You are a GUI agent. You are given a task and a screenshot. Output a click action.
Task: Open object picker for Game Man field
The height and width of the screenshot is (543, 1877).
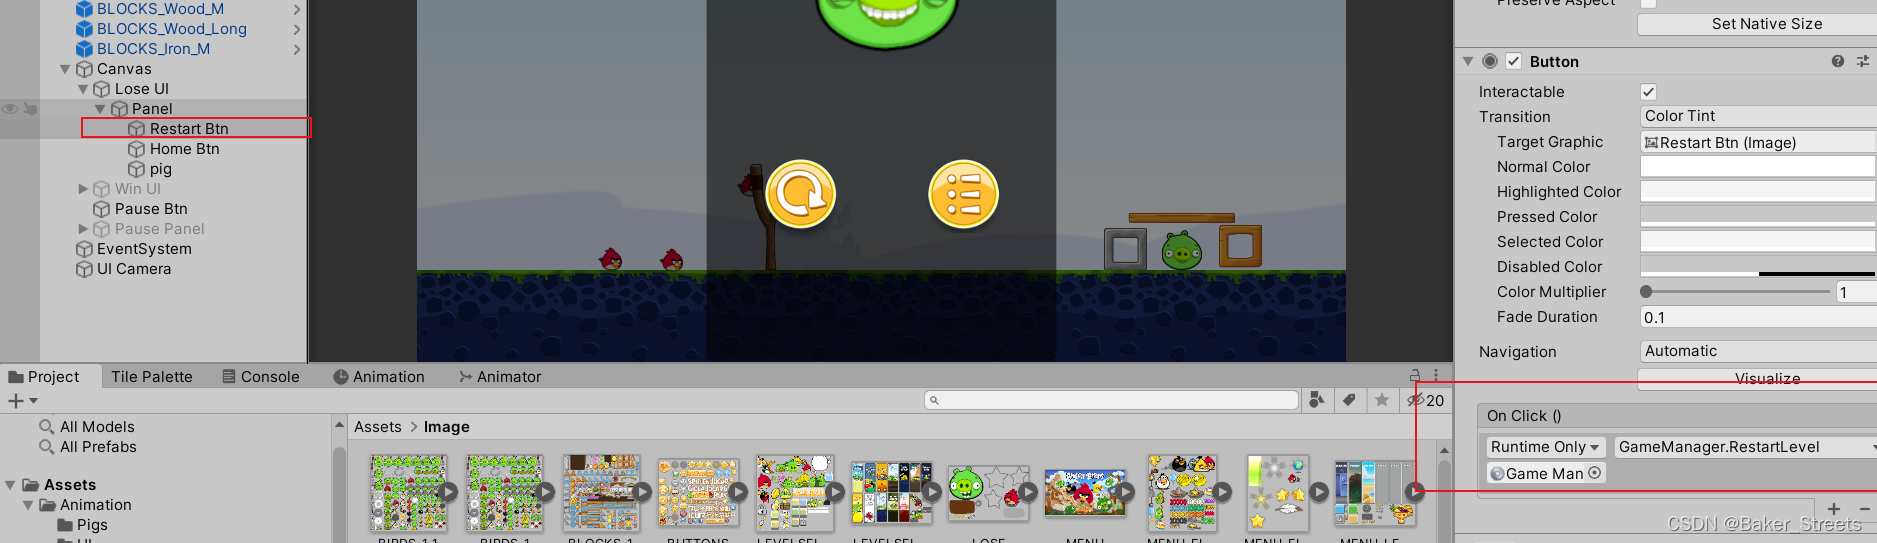pyautogui.click(x=1595, y=473)
